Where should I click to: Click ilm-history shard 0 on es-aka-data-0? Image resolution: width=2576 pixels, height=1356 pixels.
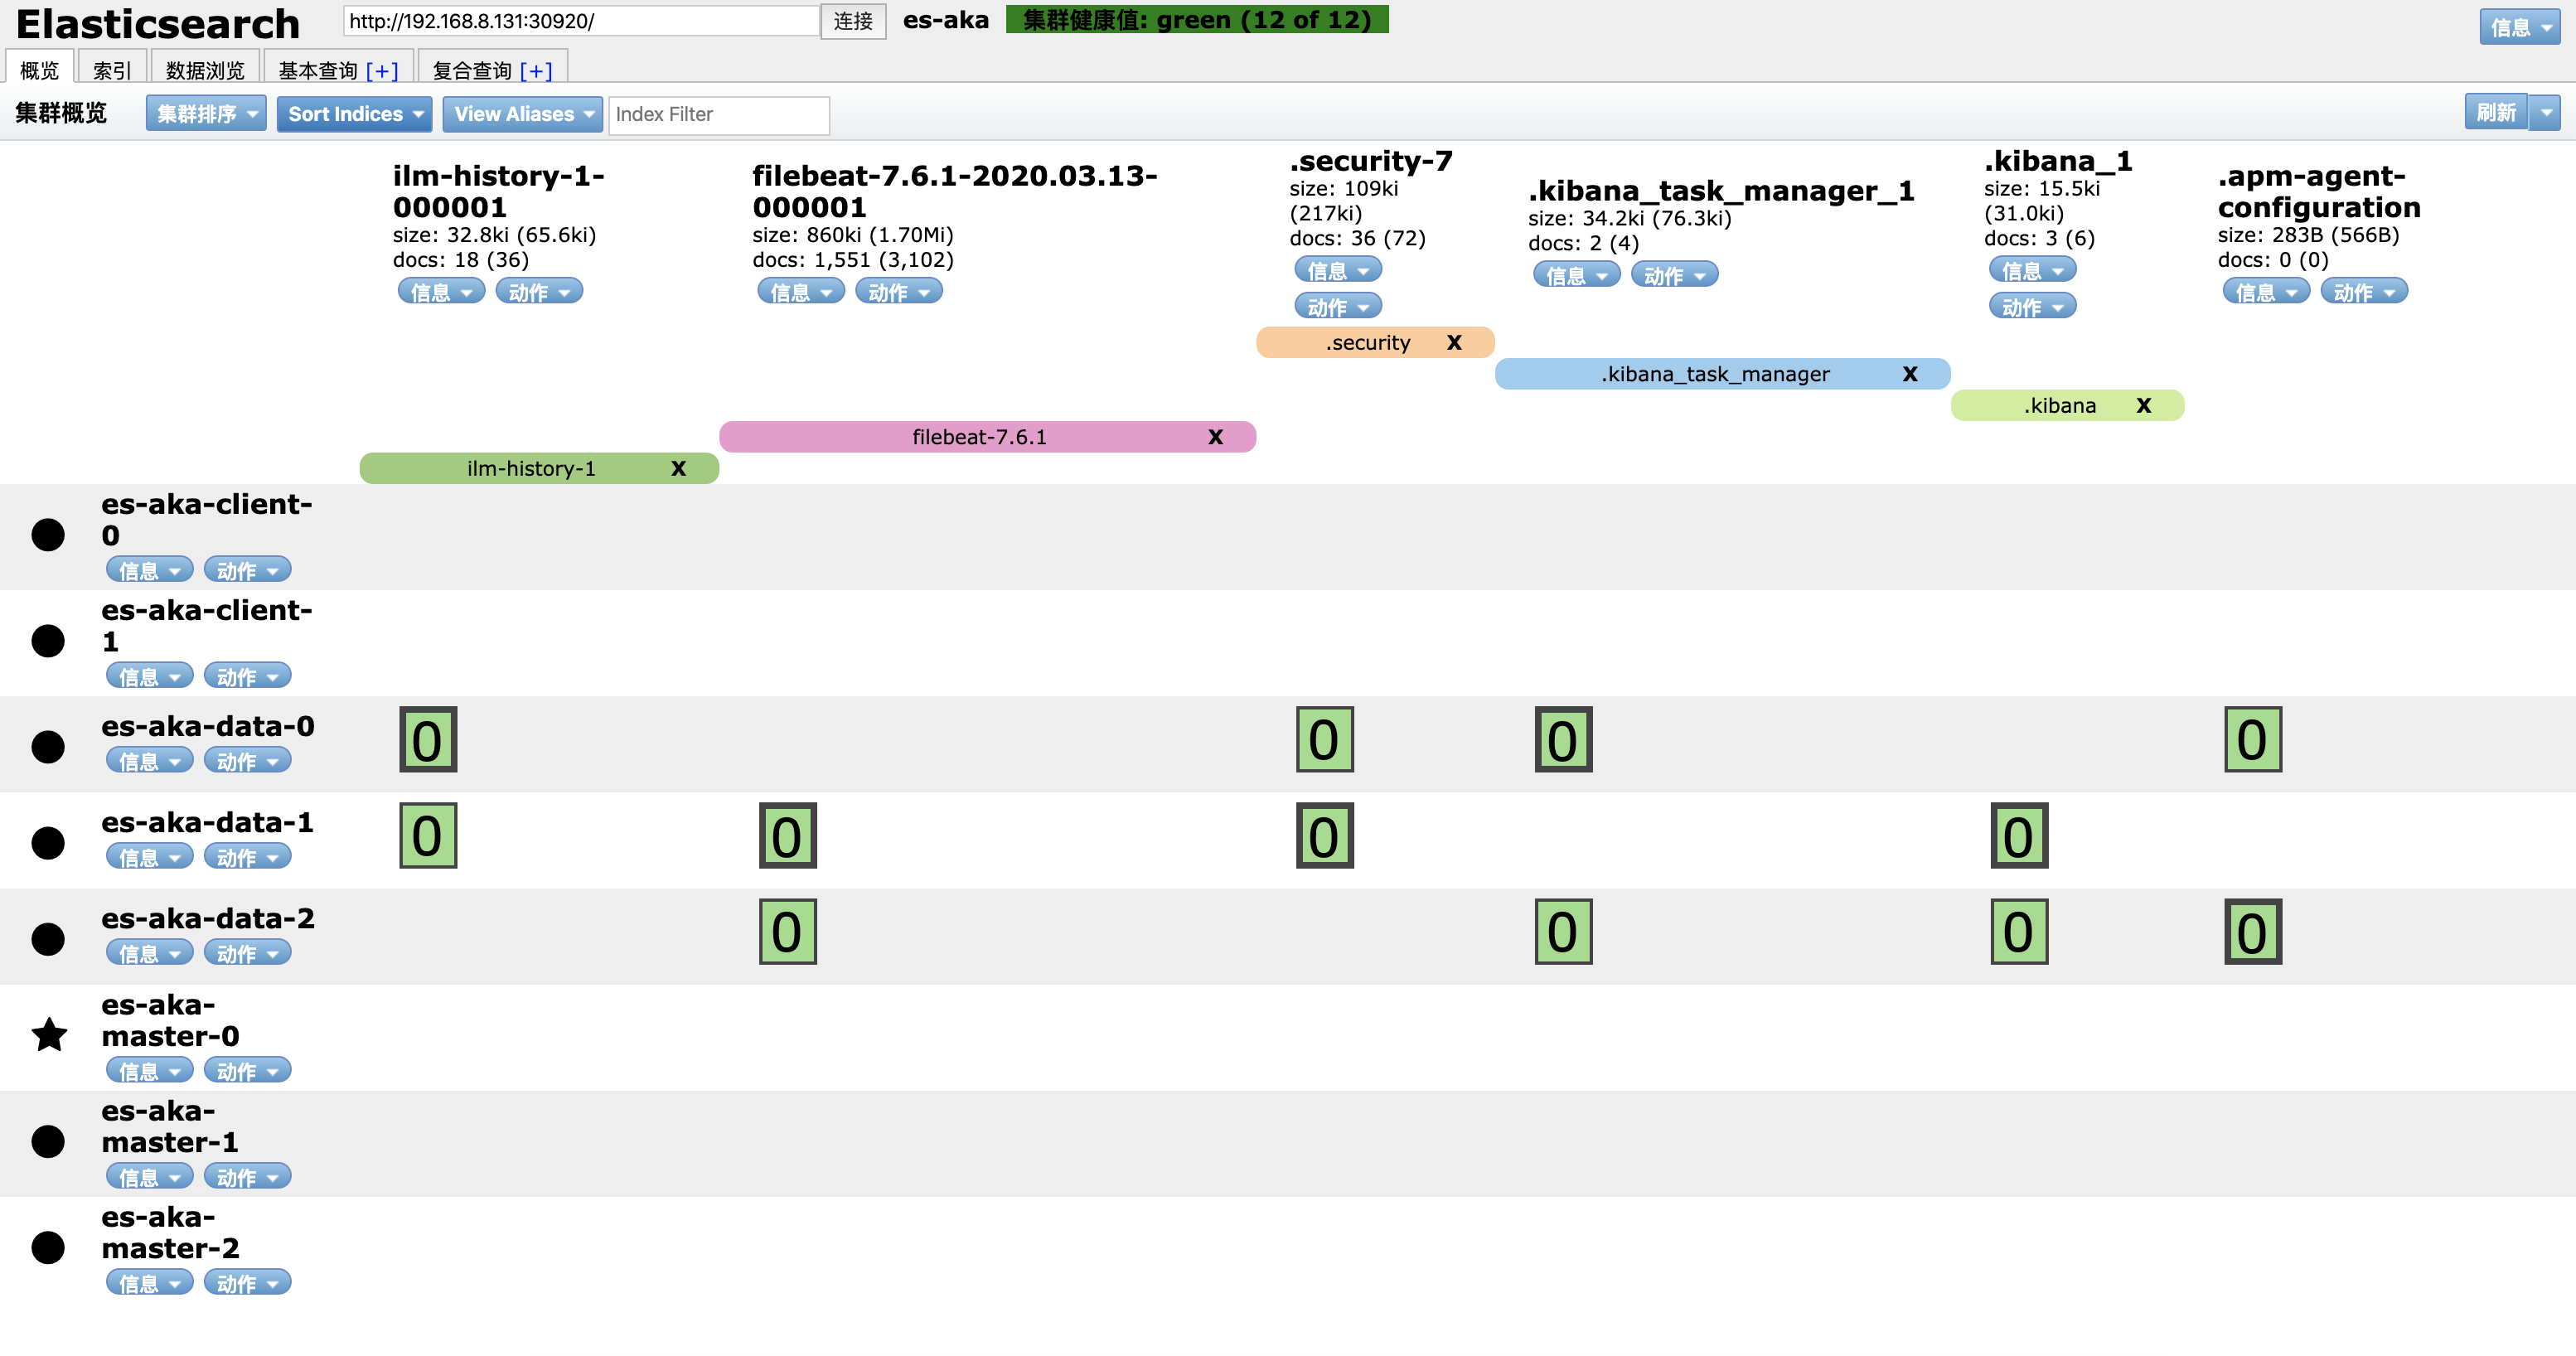click(x=428, y=740)
